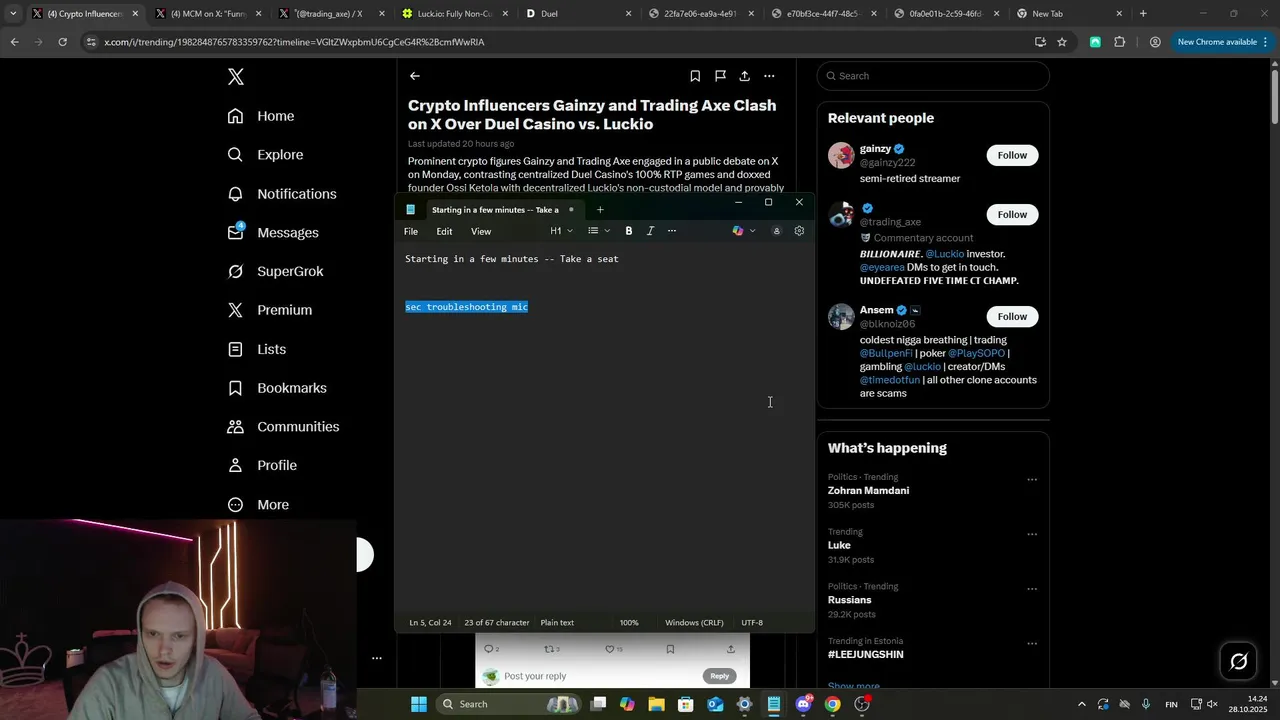This screenshot has height=720, width=1280.
Task: Open Notepad File menu
Action: click(x=411, y=231)
